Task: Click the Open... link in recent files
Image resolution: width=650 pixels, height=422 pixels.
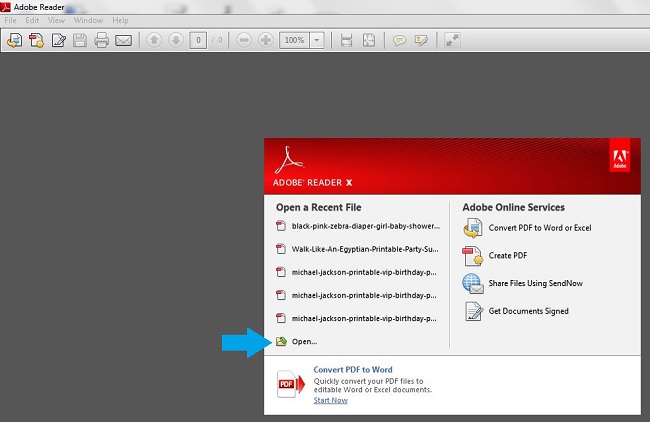Action: [x=304, y=342]
